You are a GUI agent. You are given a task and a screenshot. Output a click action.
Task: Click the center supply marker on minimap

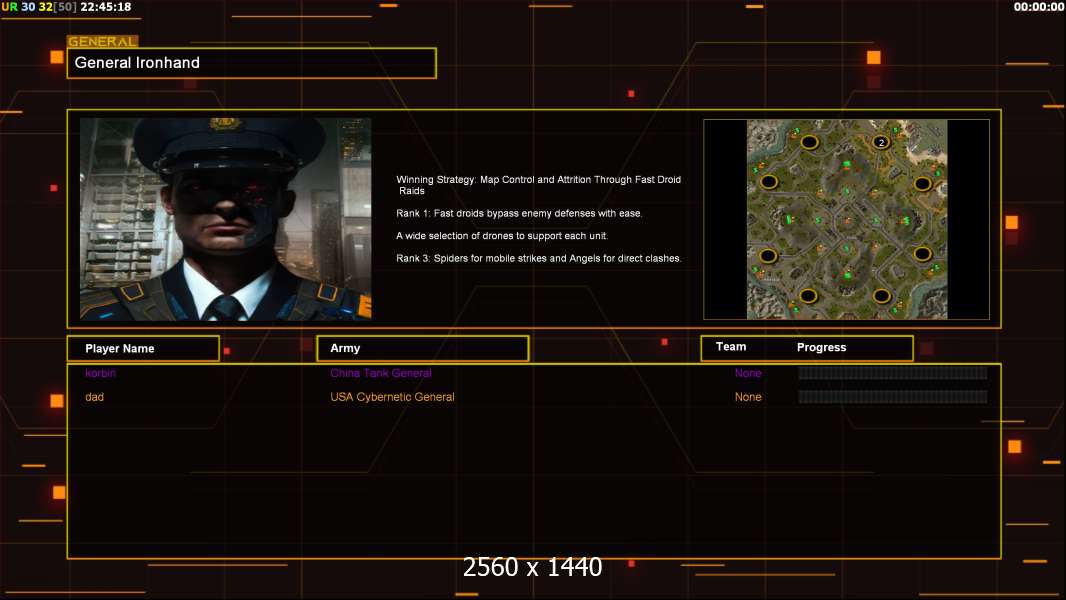pyautogui.click(x=847, y=221)
